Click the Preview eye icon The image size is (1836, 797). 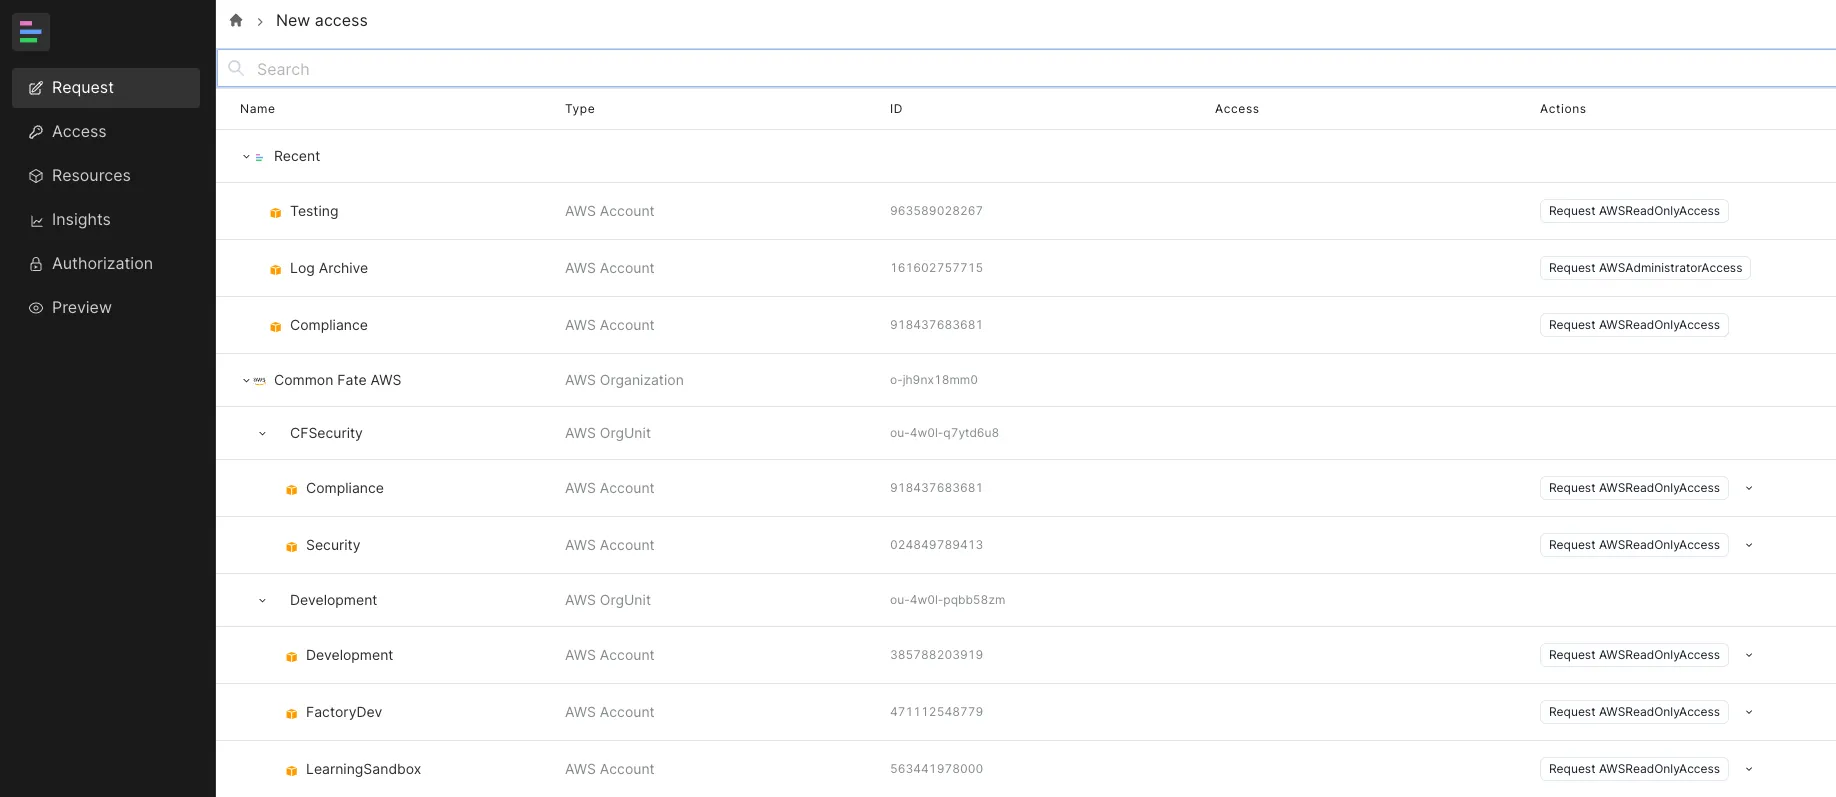36,308
